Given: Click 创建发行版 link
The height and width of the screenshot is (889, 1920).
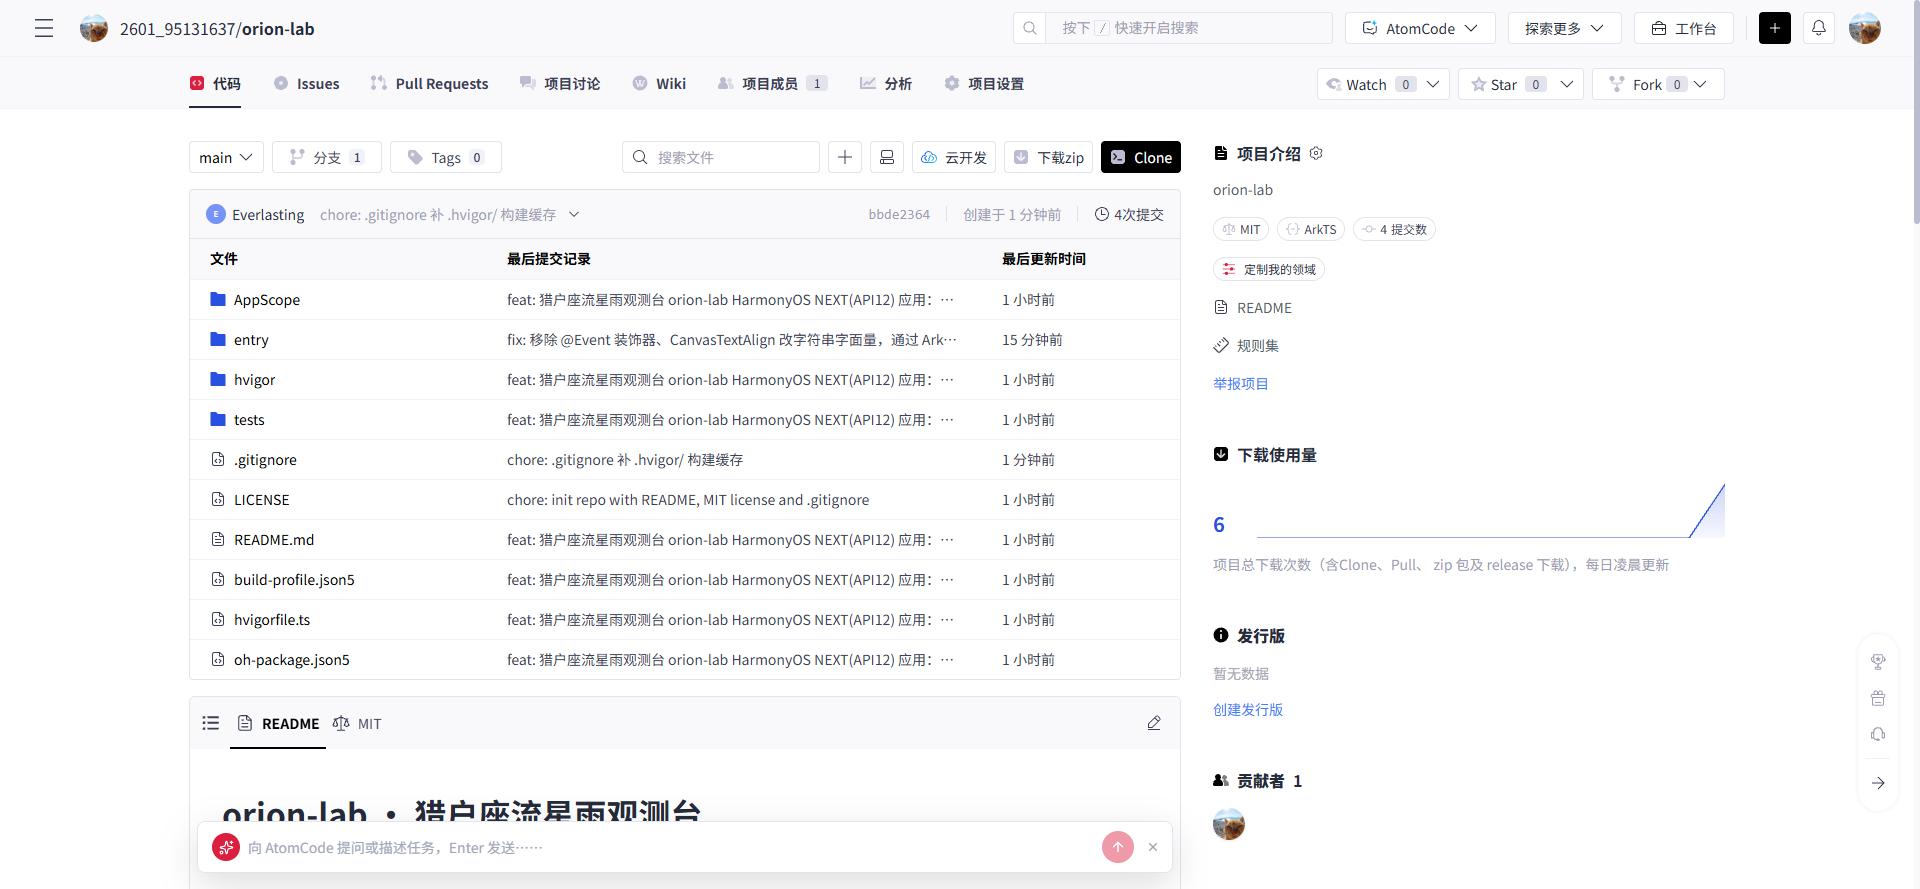Looking at the screenshot, I should click(x=1248, y=709).
